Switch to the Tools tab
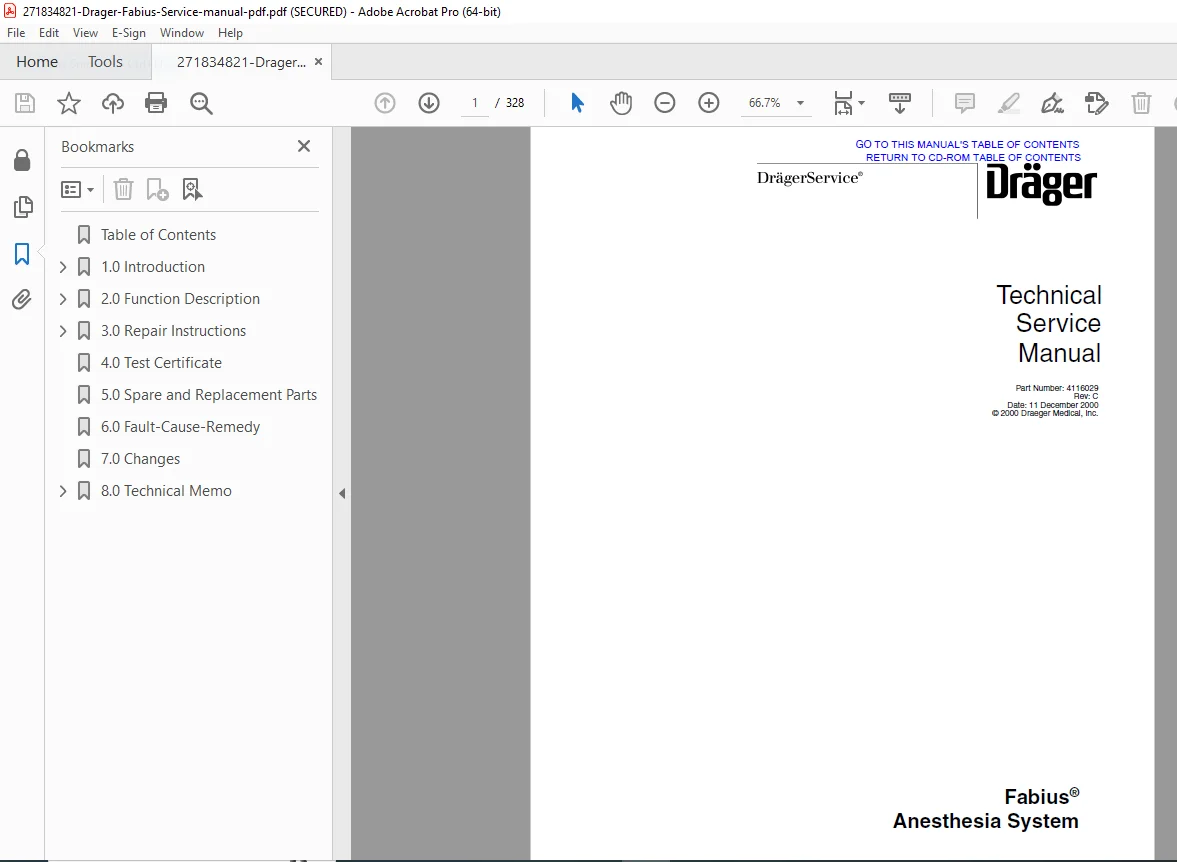Image resolution: width=1177 pixels, height=862 pixels. pos(105,62)
